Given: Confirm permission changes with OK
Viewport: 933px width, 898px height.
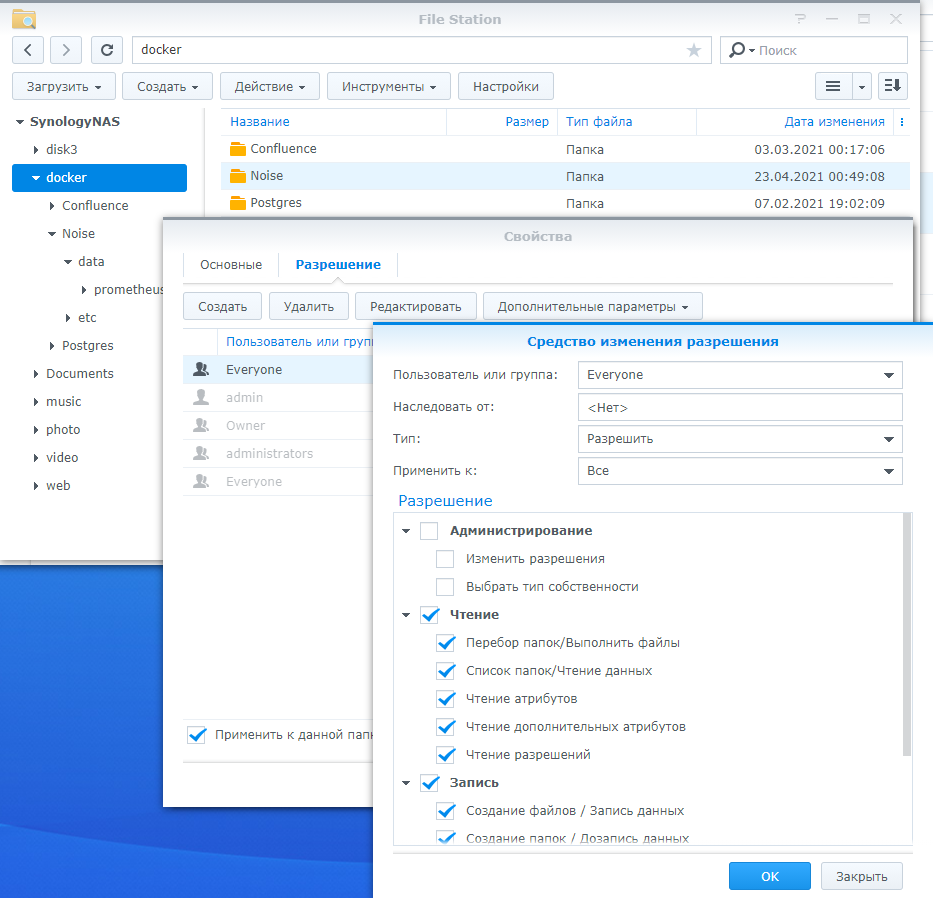Looking at the screenshot, I should pos(769,876).
